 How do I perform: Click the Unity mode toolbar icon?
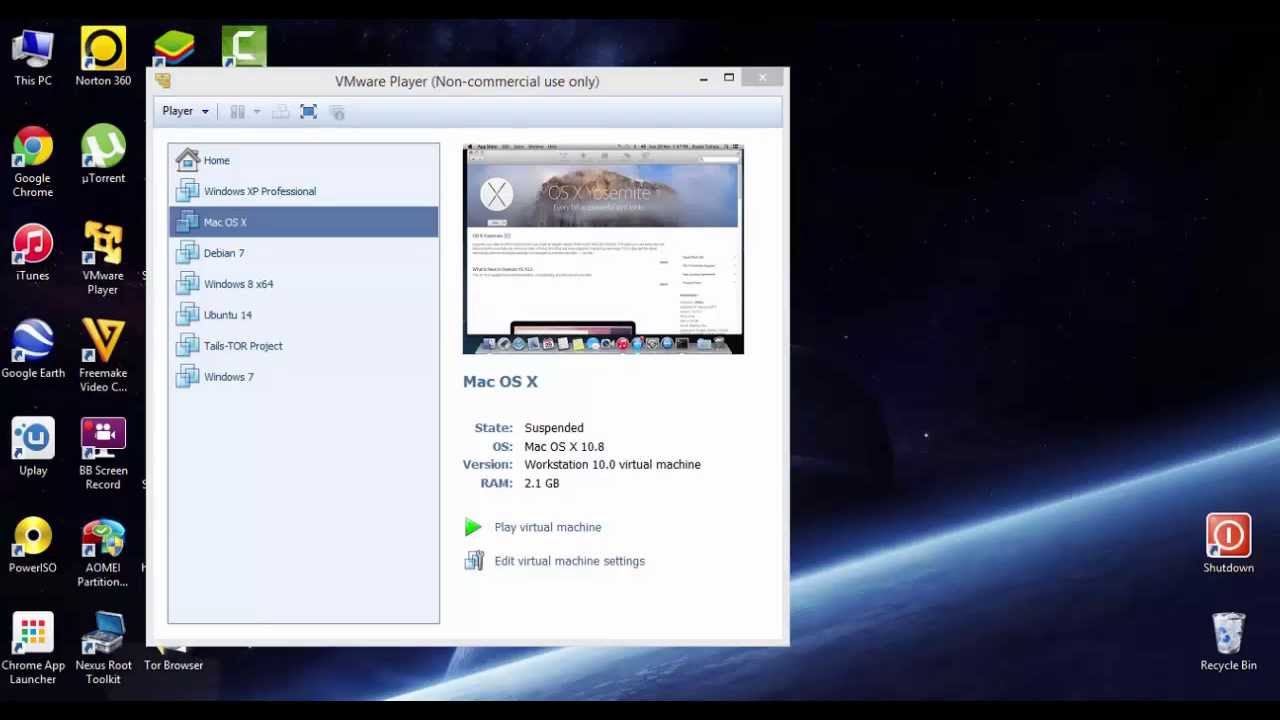tap(337, 112)
